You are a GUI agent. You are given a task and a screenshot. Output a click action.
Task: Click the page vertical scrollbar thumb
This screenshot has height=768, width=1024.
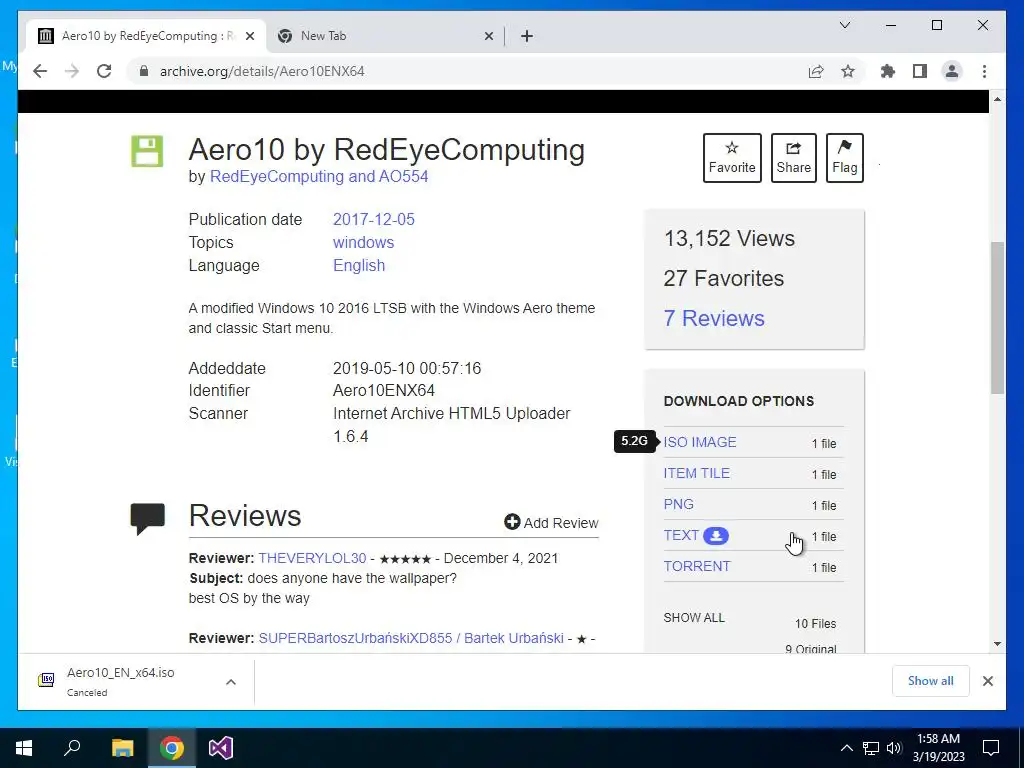[x=997, y=317]
